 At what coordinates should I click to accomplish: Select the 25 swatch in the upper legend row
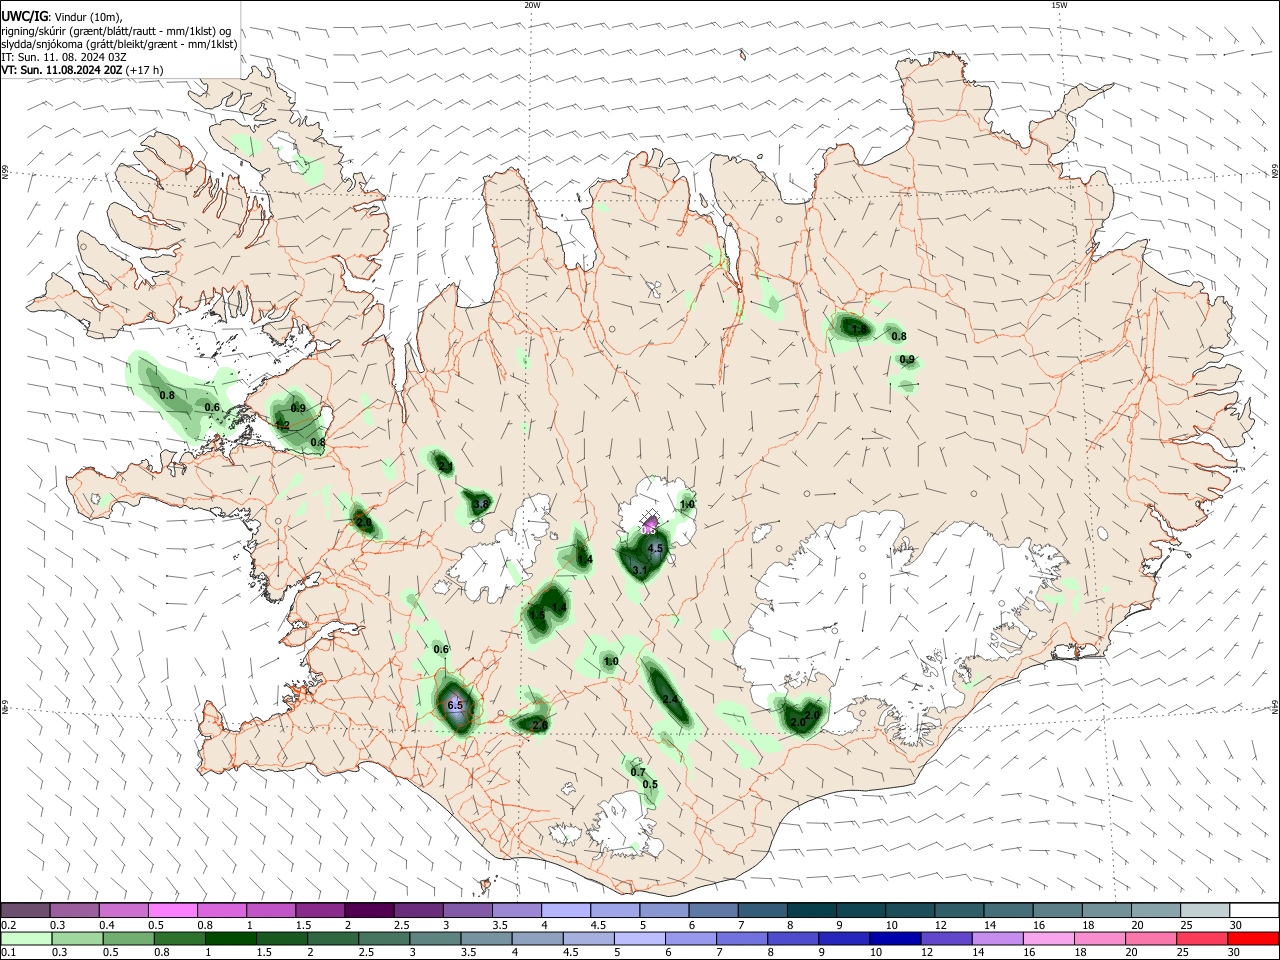pos(1204,910)
